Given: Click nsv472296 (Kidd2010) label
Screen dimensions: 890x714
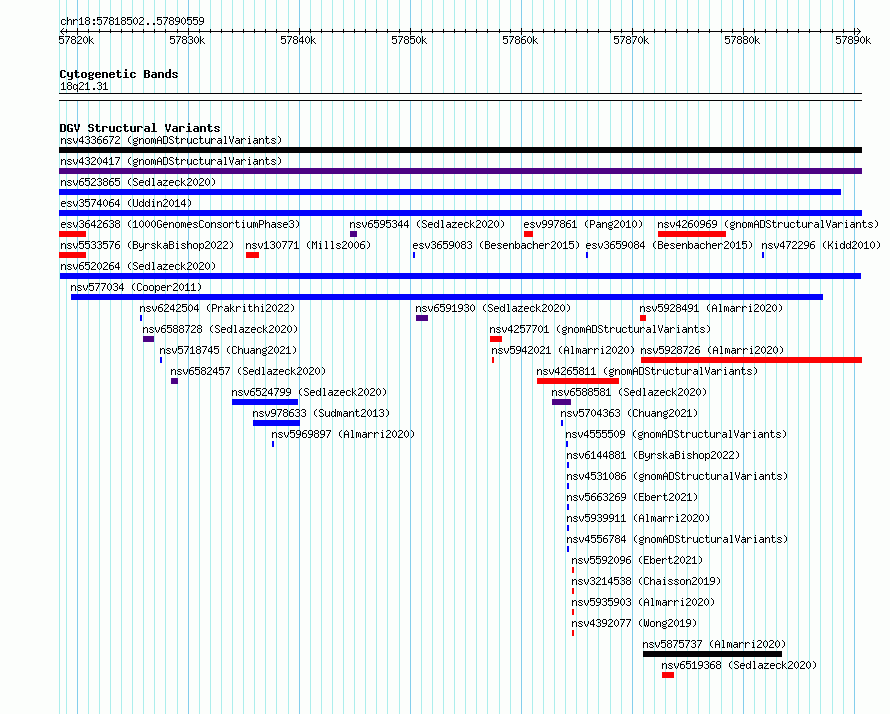Looking at the screenshot, I should [821, 245].
